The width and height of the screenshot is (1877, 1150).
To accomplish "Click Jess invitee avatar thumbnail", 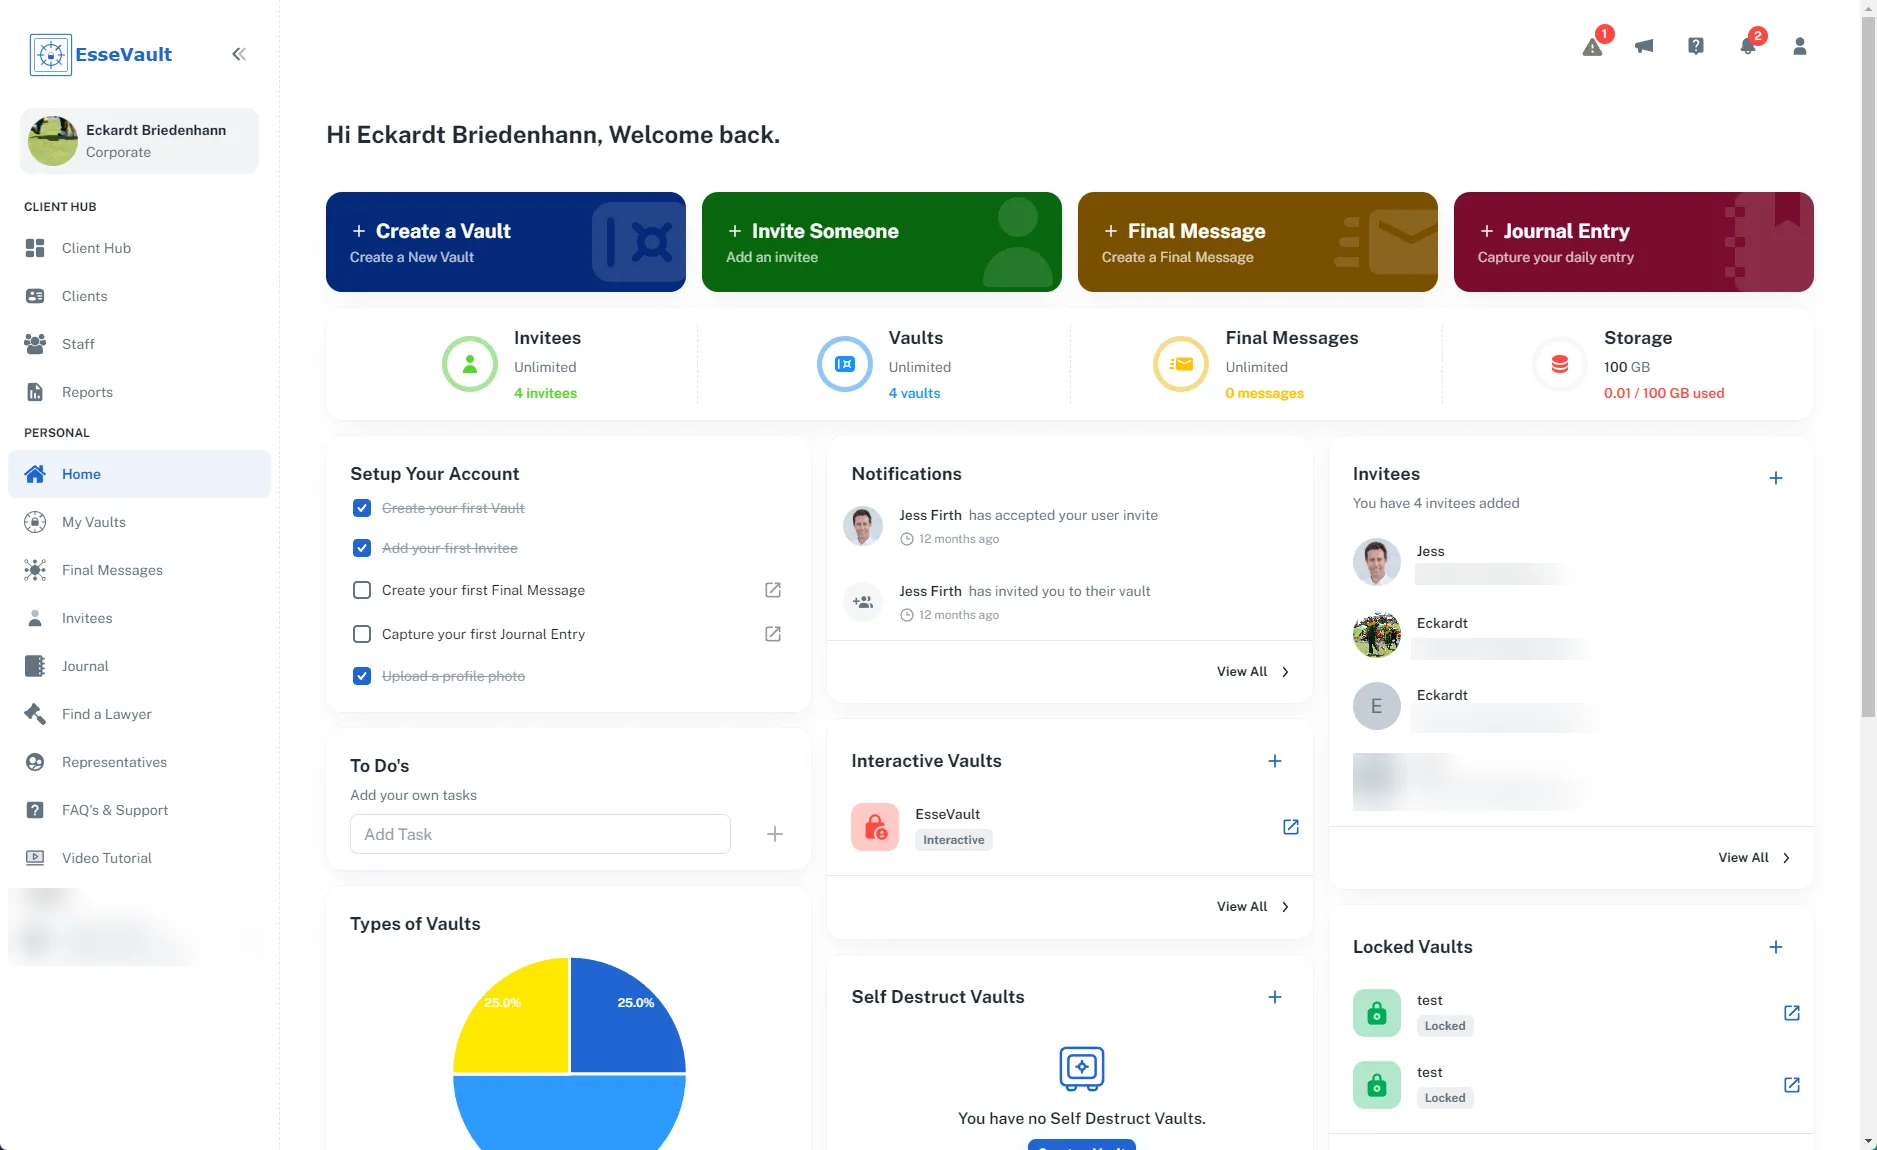I will 1377,562.
